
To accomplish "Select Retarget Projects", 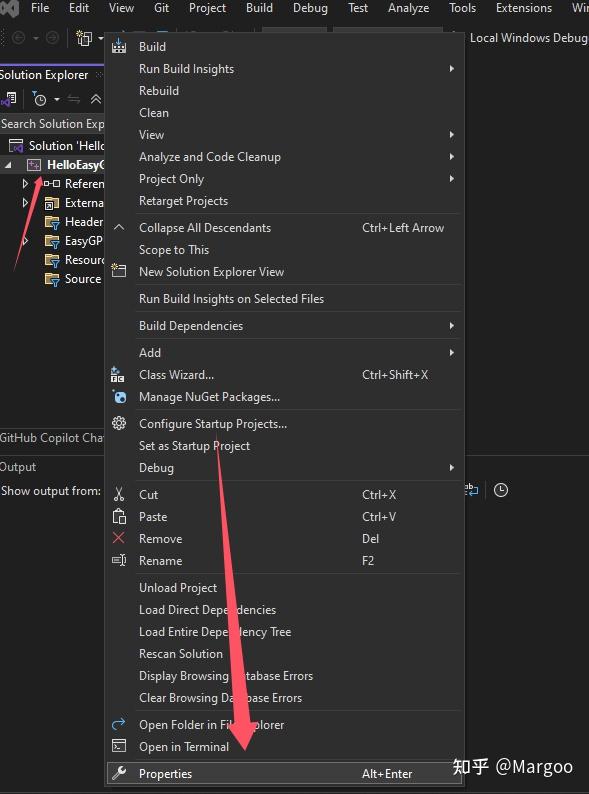I will (183, 201).
